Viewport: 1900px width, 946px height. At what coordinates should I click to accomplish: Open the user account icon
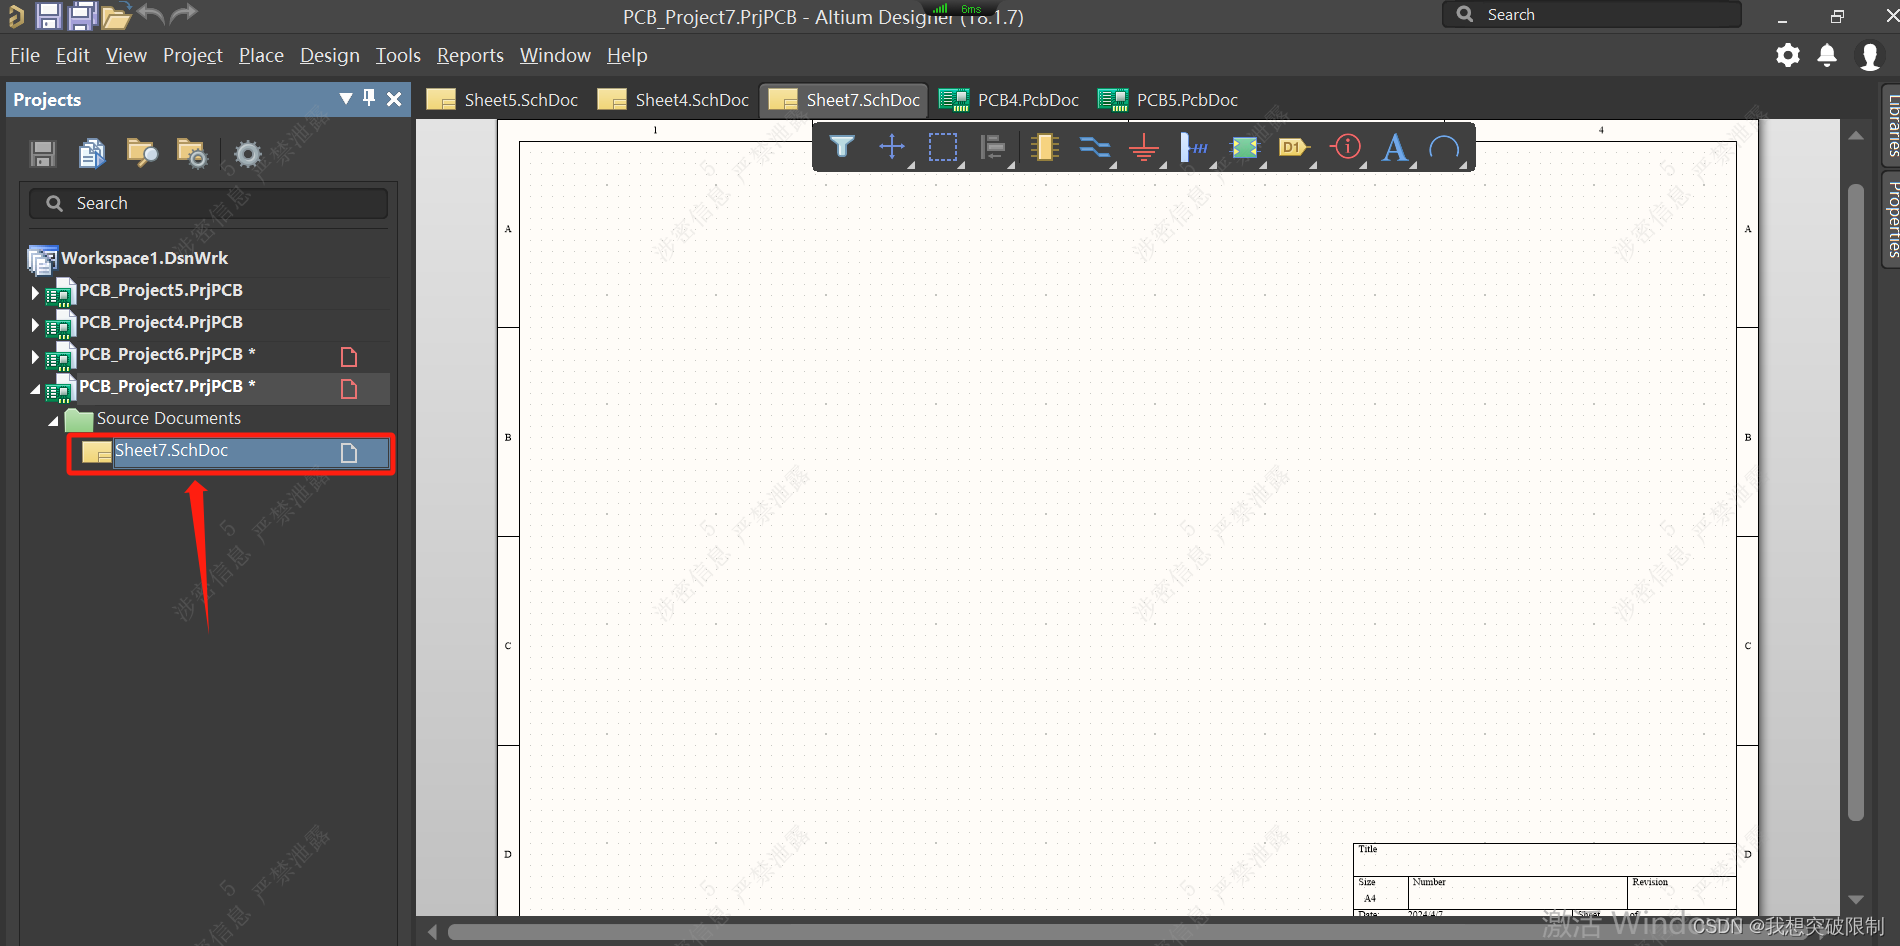(x=1869, y=56)
